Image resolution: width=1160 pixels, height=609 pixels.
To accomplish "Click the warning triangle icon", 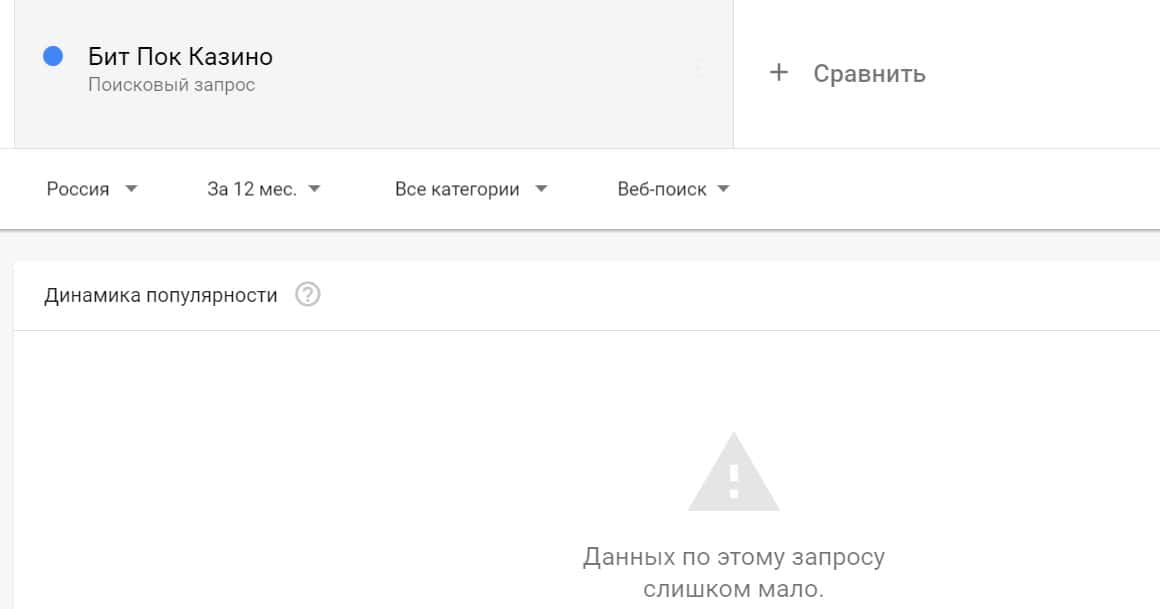I will pos(733,473).
